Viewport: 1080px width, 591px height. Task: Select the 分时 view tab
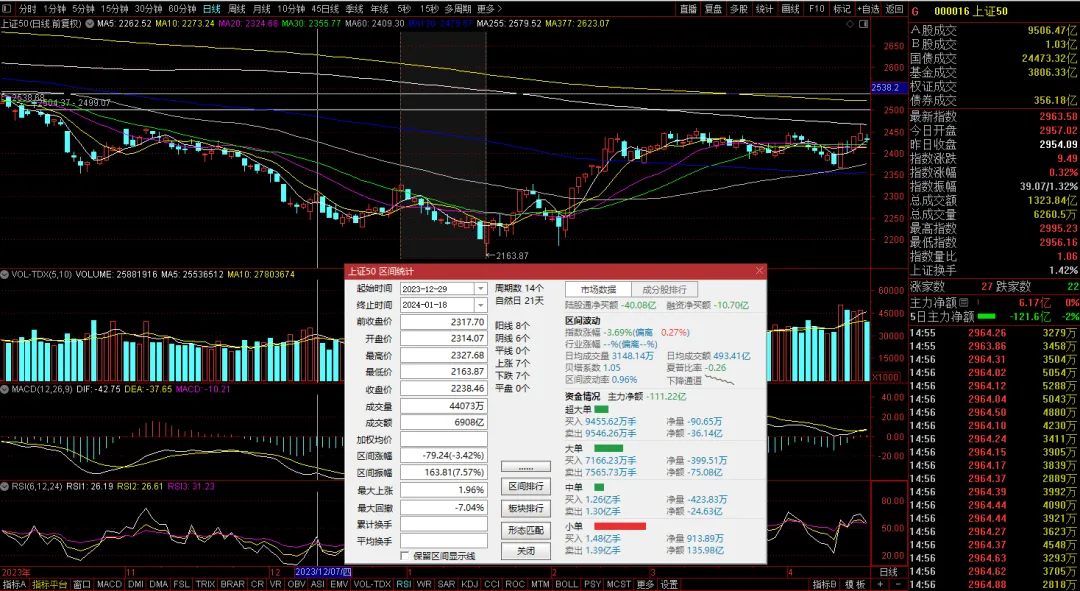[28, 9]
